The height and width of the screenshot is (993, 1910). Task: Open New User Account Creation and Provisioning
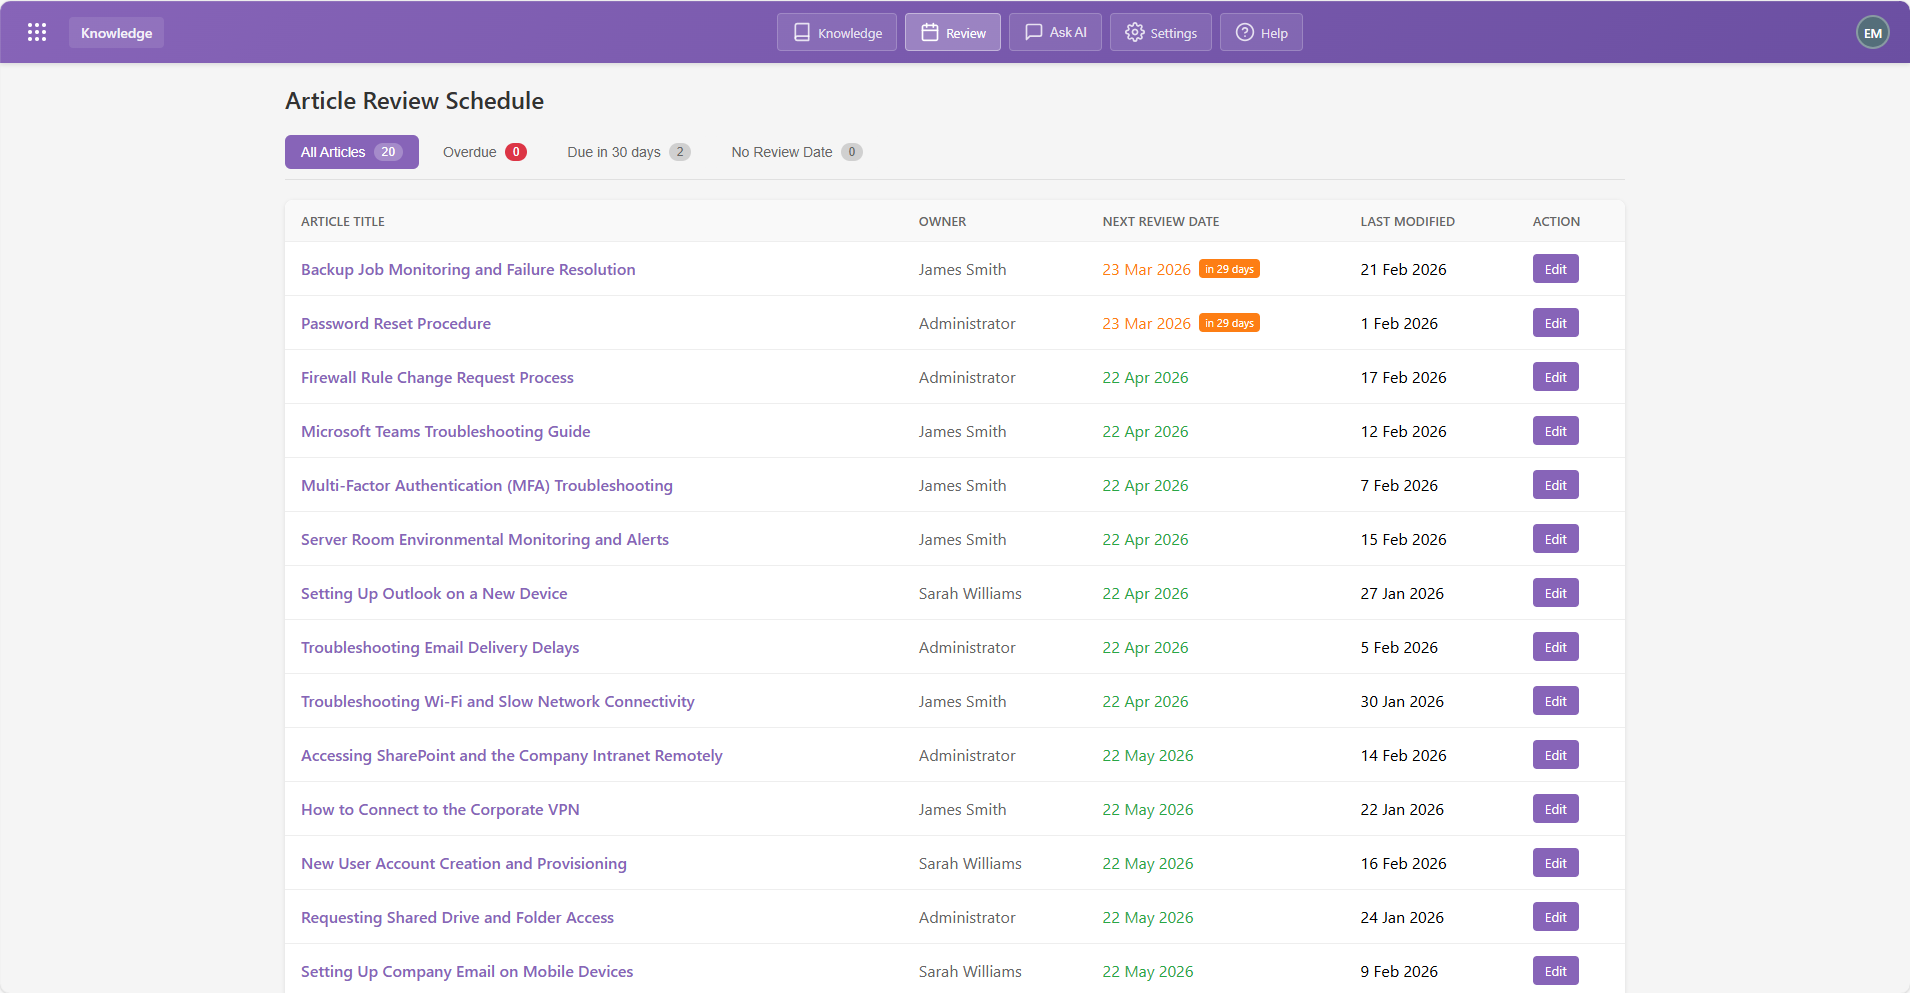(464, 863)
